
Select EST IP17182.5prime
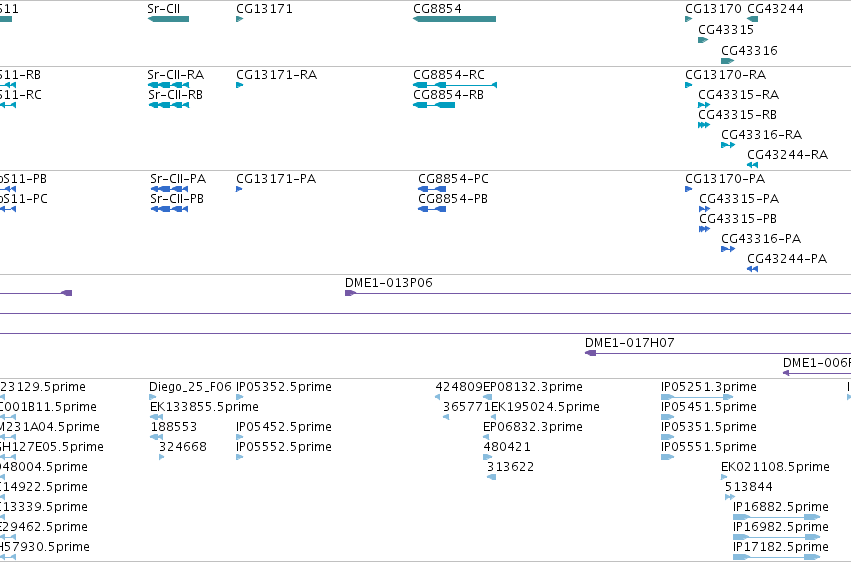point(780,547)
